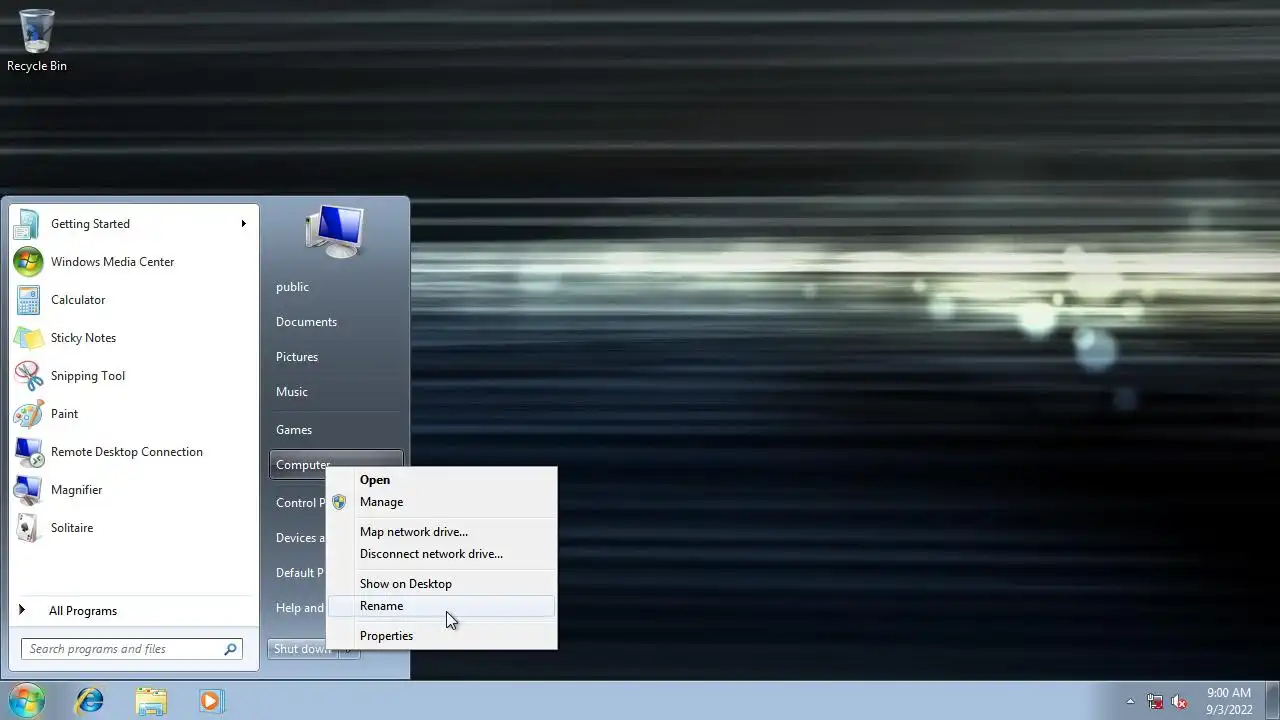Open Calculator from the Start menu
Screen dimensions: 1280x720
[x=134, y=300]
